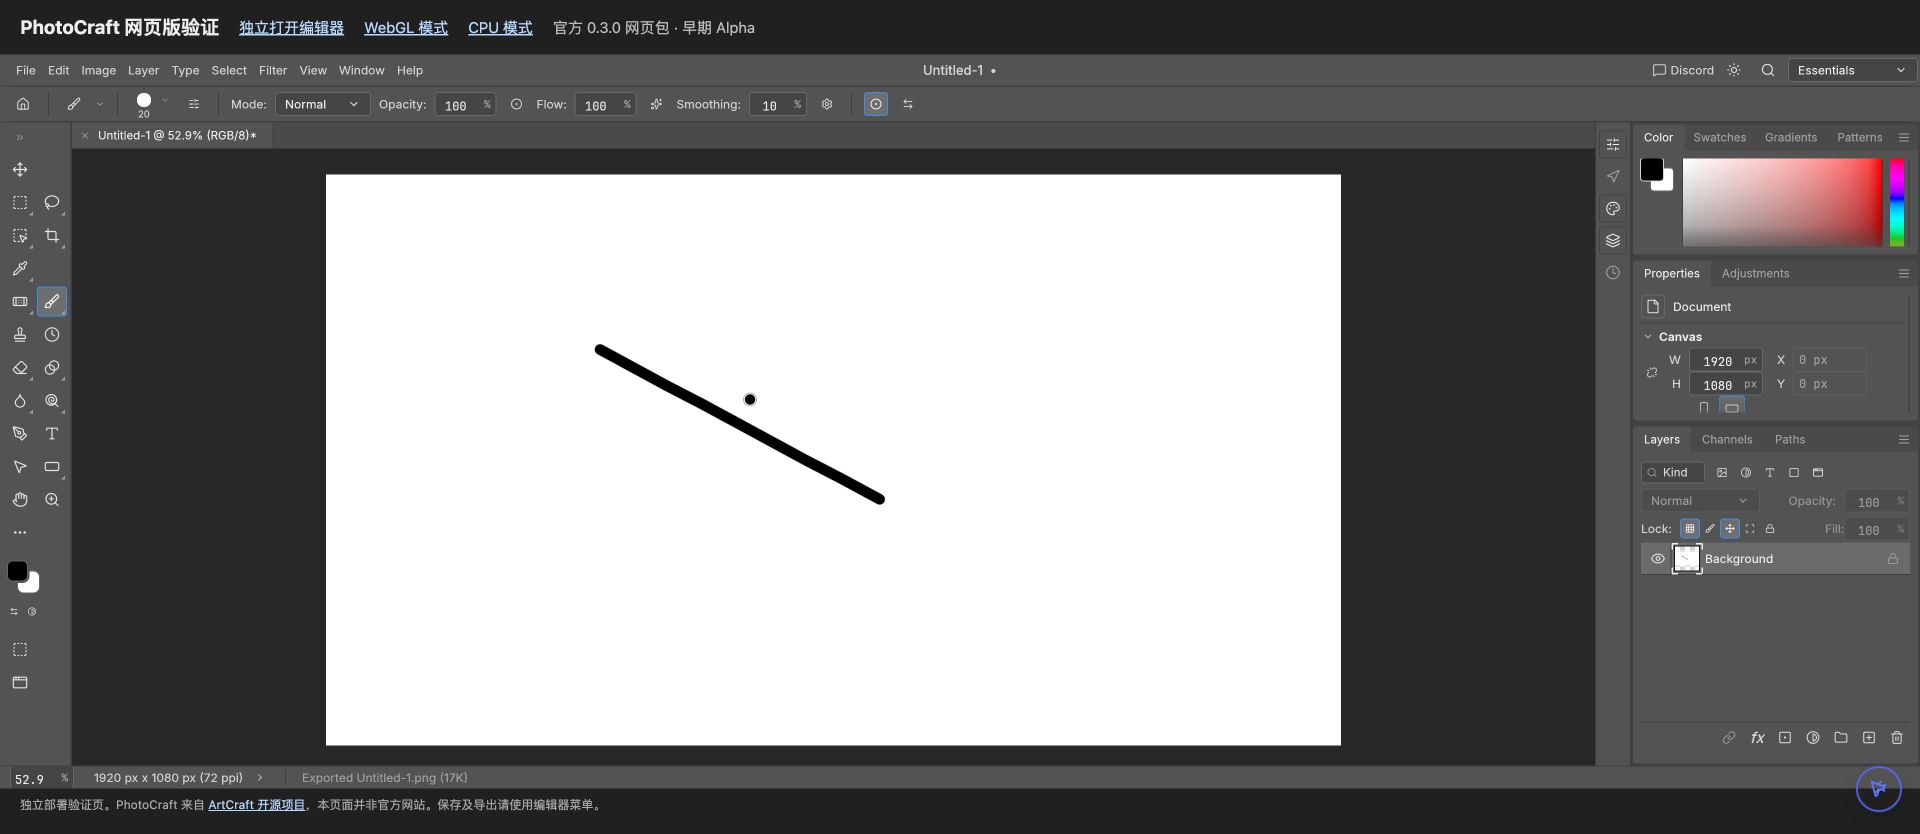
Task: Expand the document info status arrow
Action: pyautogui.click(x=260, y=777)
